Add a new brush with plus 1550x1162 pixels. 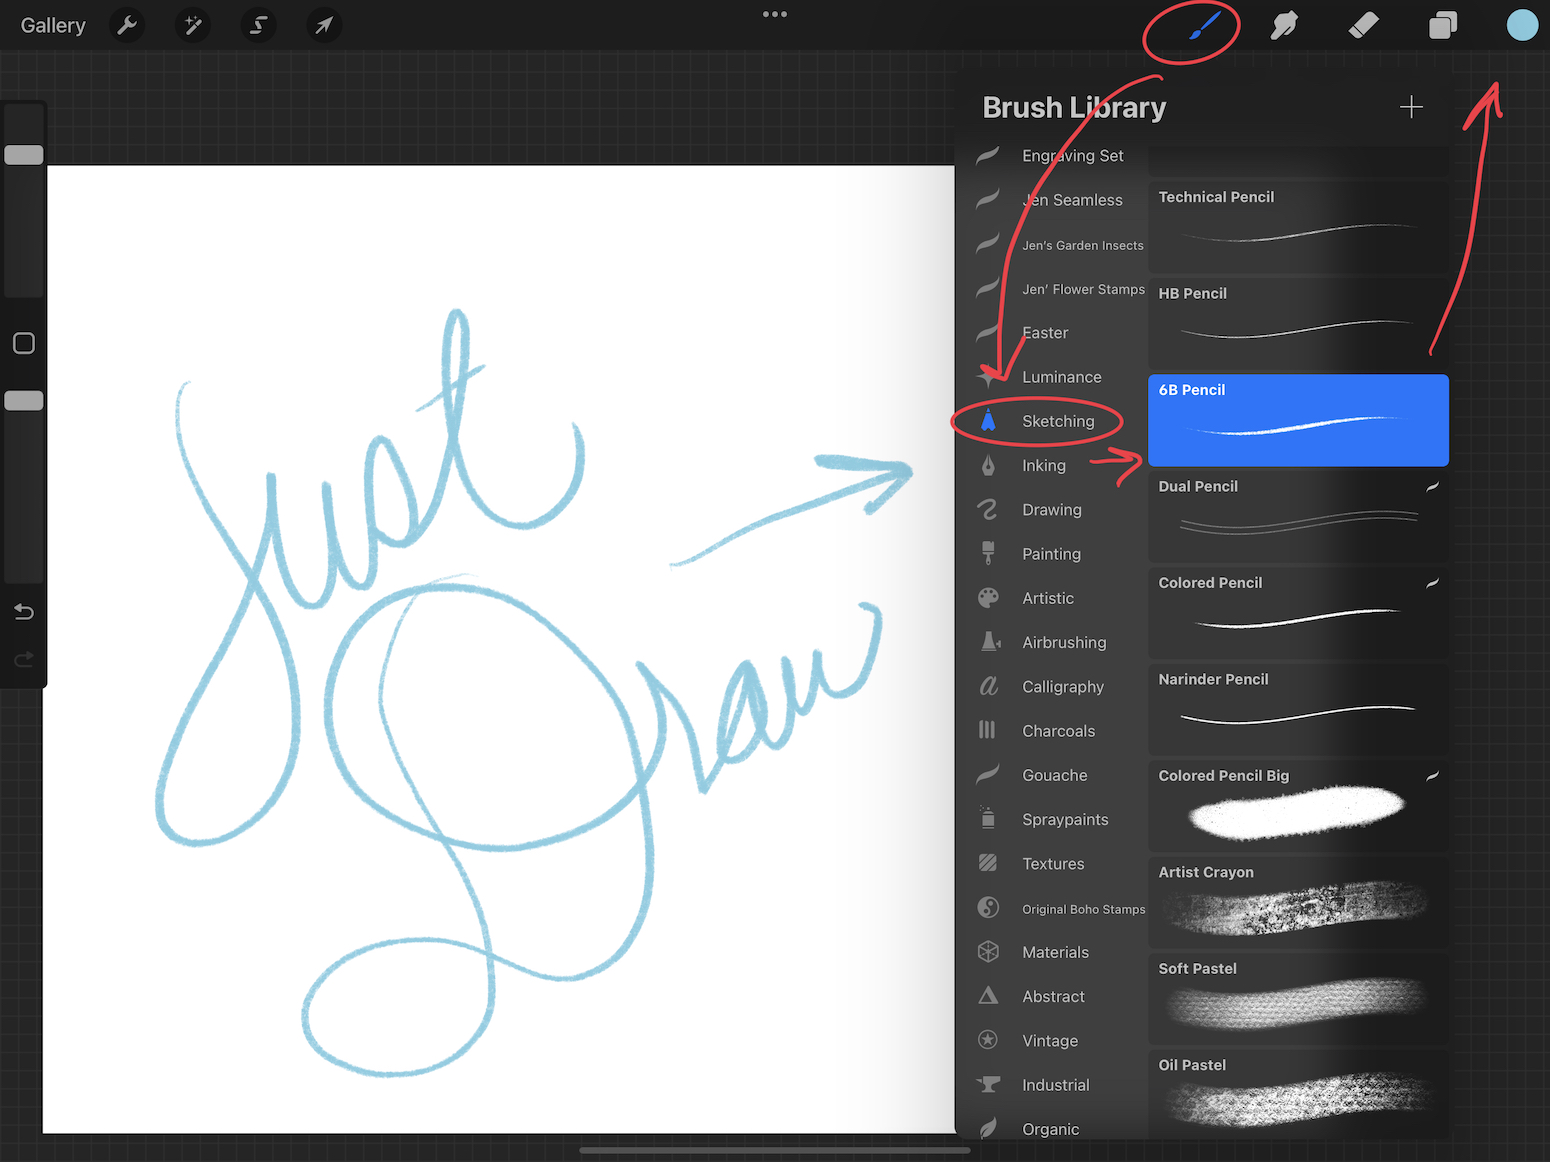[x=1411, y=107]
